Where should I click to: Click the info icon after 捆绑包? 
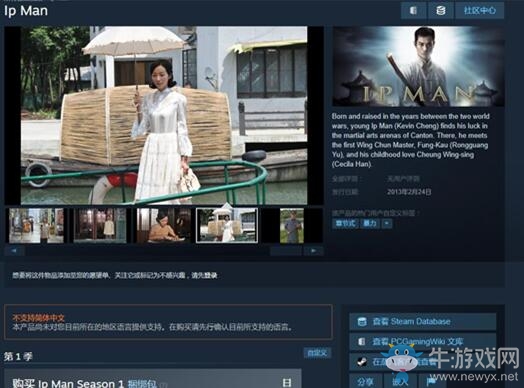163,385
